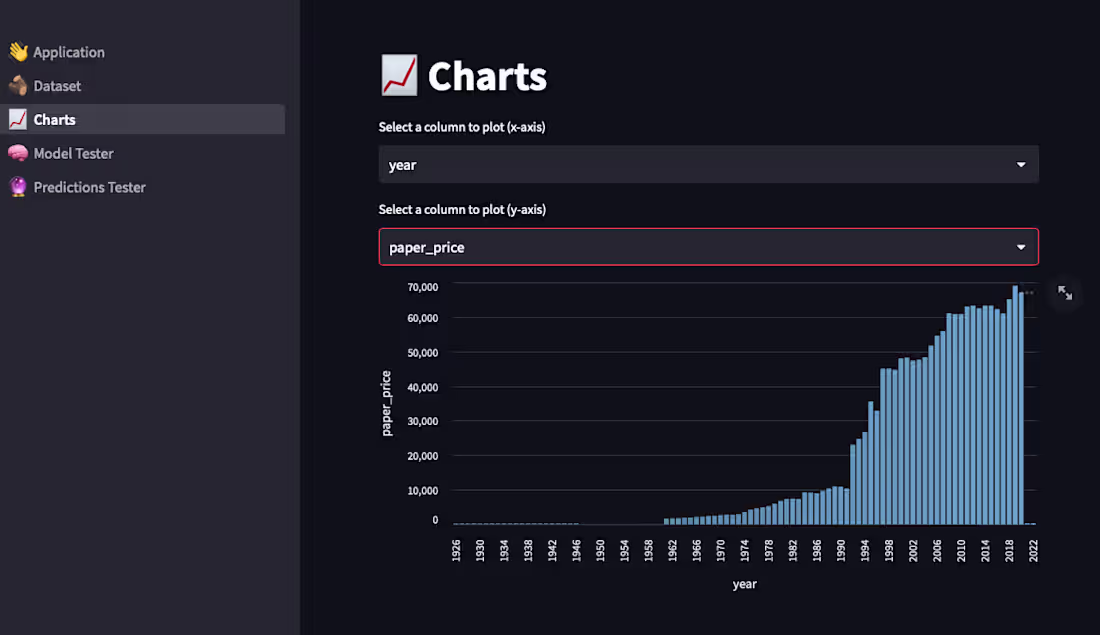The height and width of the screenshot is (635, 1100).
Task: Click the Charts page heading text
Action: tap(487, 77)
